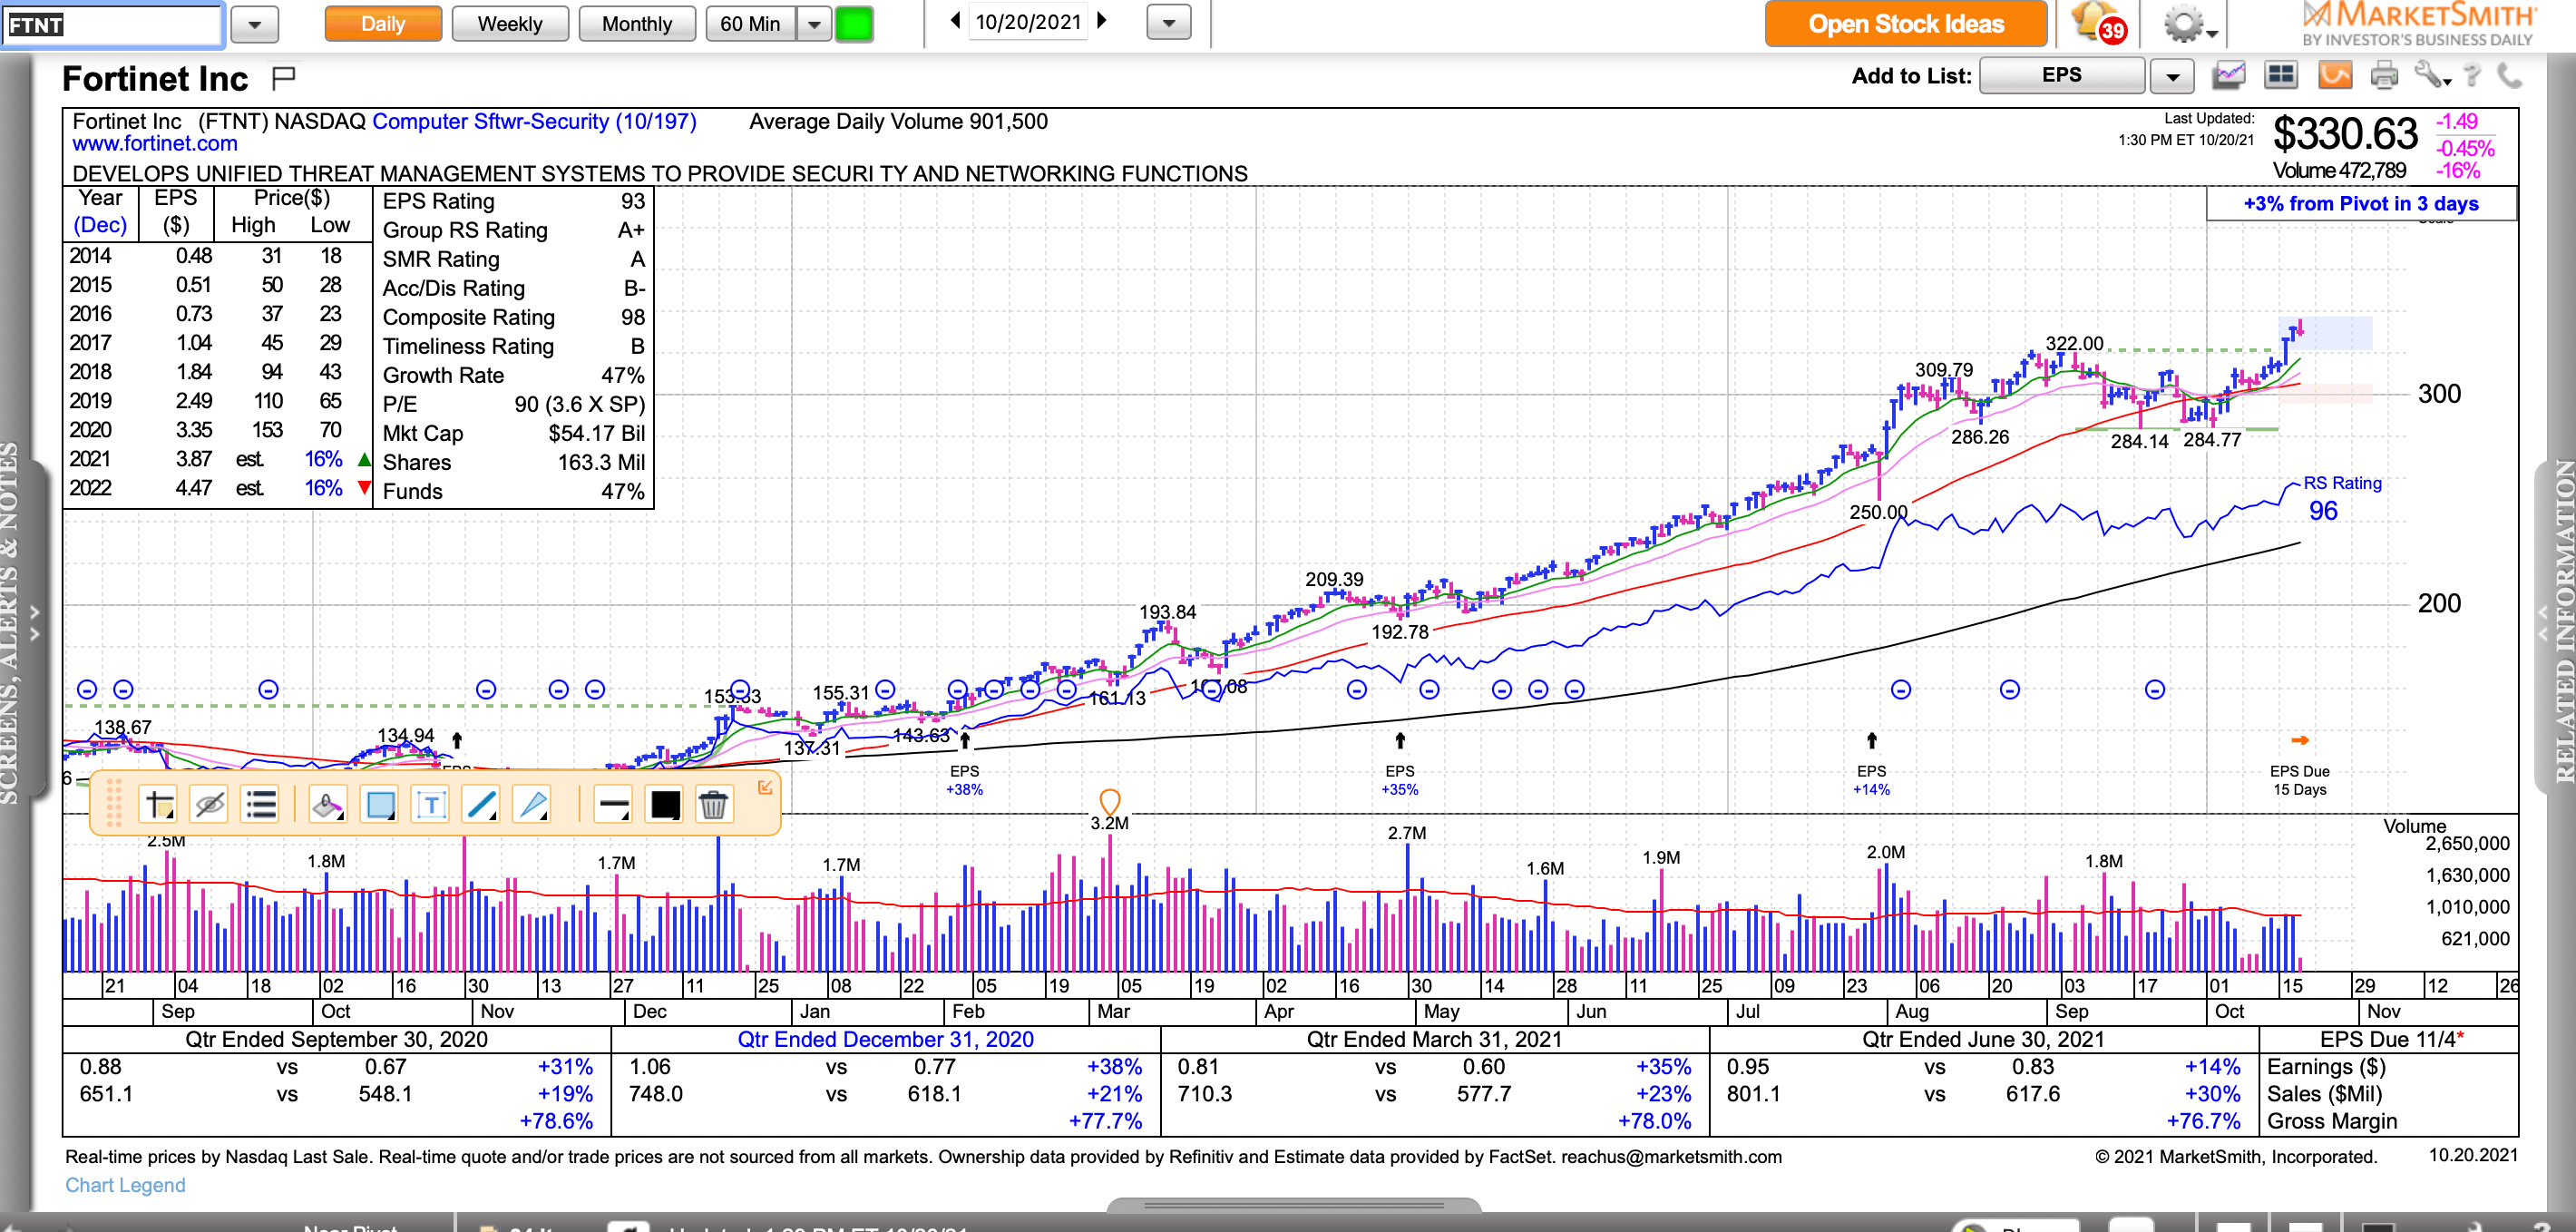This screenshot has height=1232, width=2576.
Task: Open the 60 Min interval dropdown arrow
Action: point(814,24)
